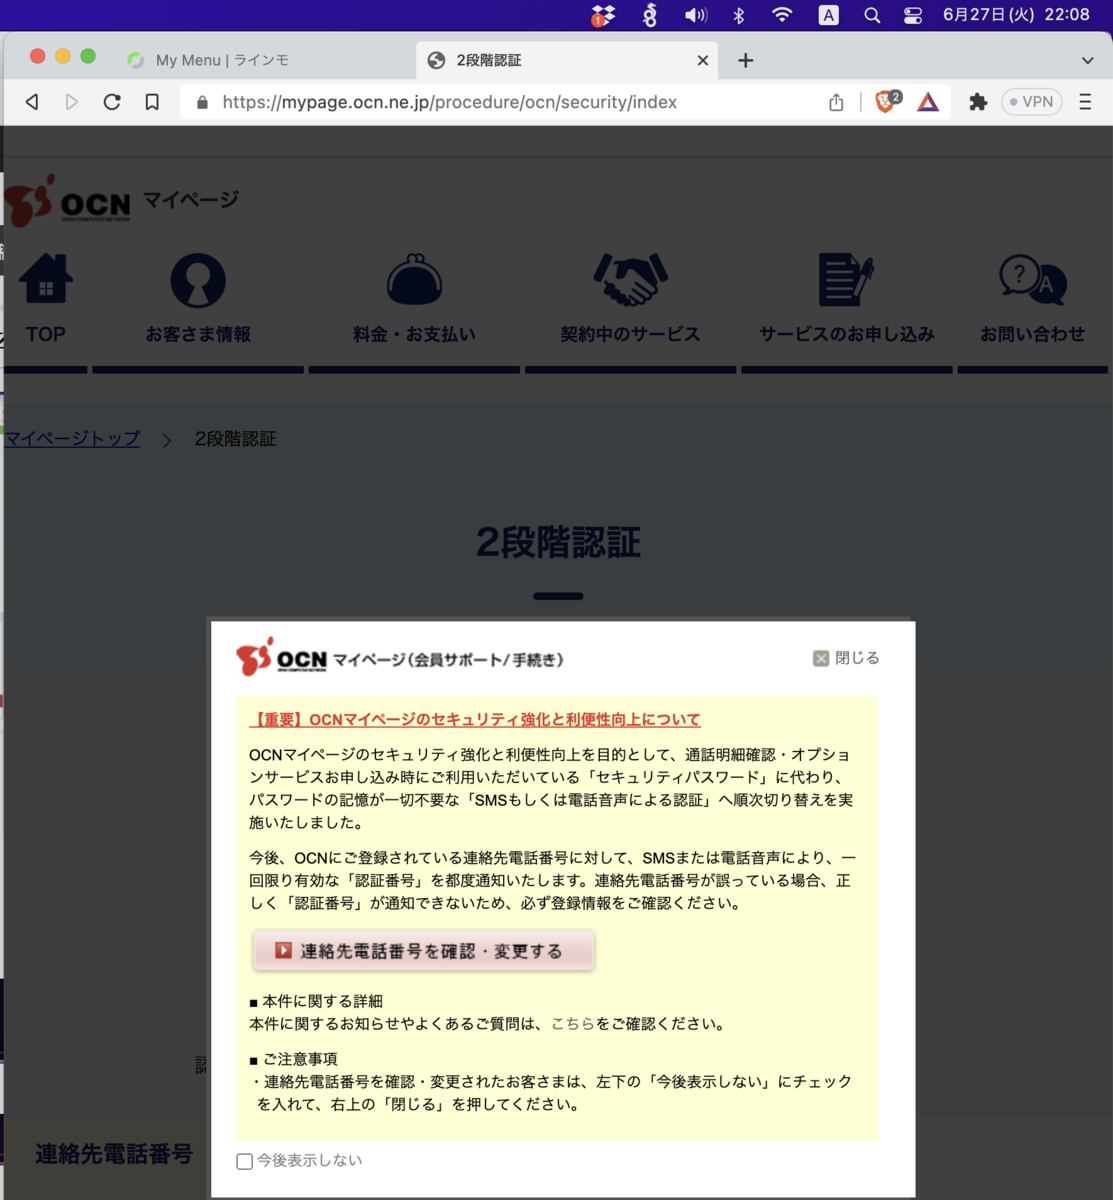Click the lock icon in address bar

pos(202,102)
